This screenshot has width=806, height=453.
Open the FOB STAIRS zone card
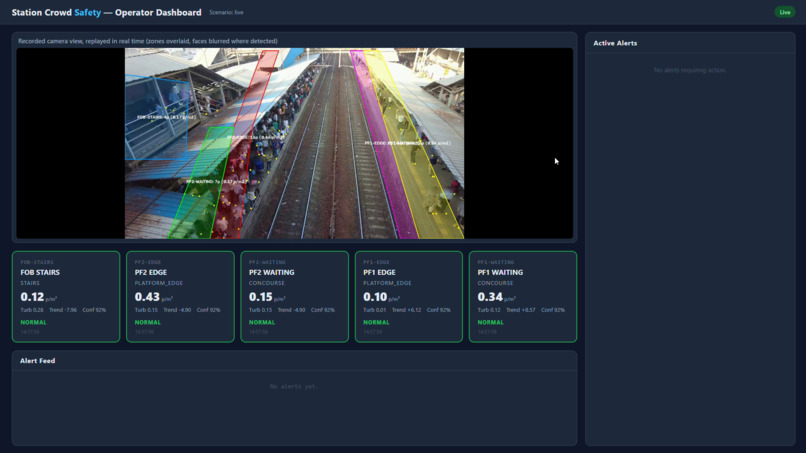point(66,297)
